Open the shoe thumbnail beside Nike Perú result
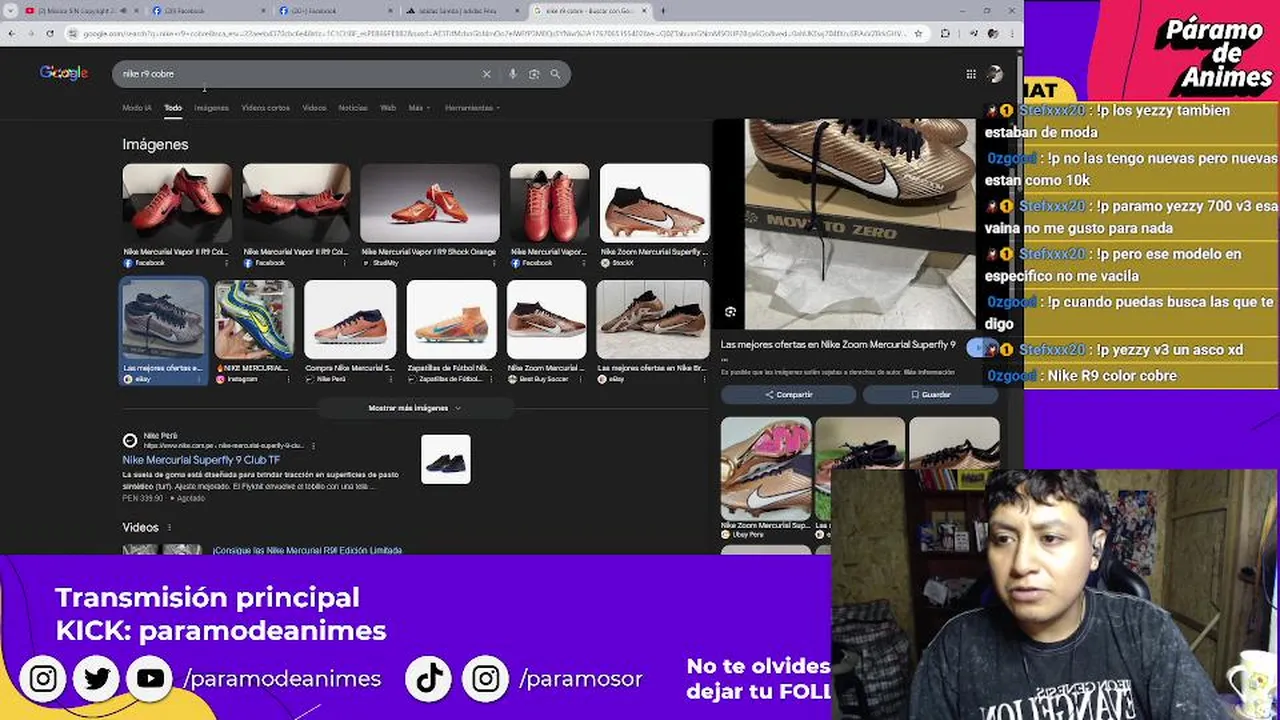This screenshot has height=720, width=1280. [446, 460]
